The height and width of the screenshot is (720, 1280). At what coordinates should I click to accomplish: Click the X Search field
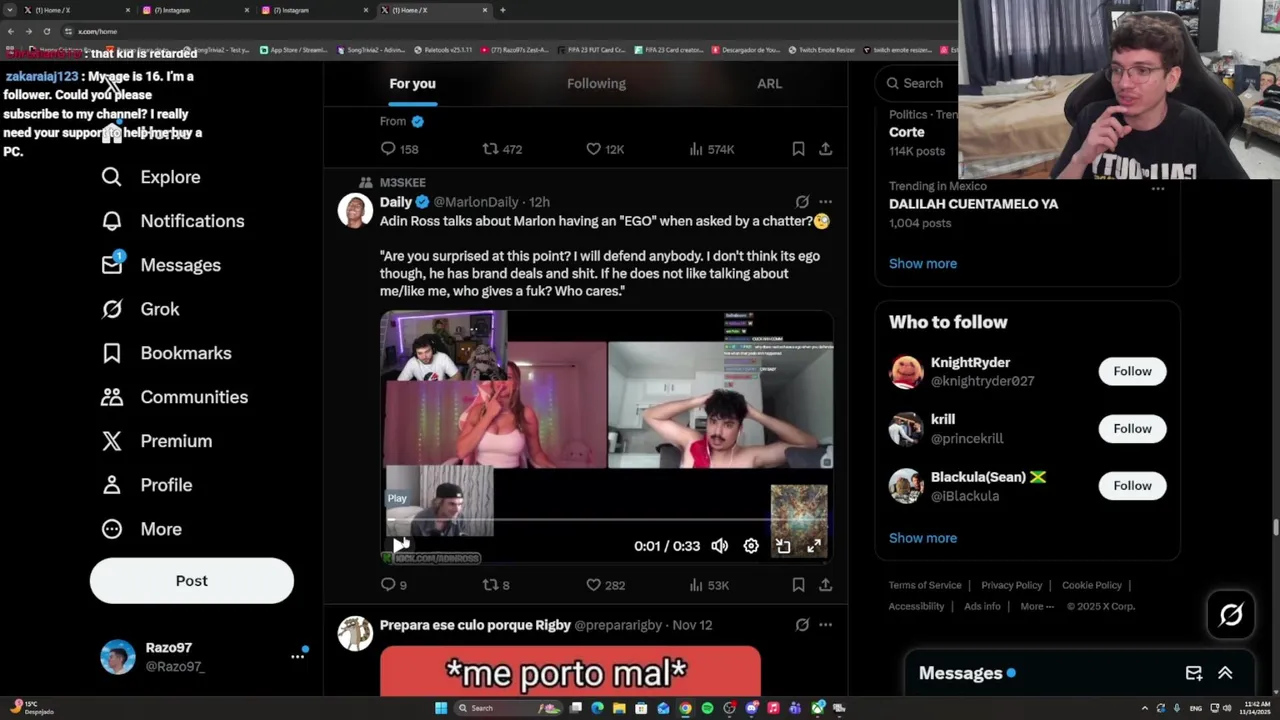click(916, 83)
